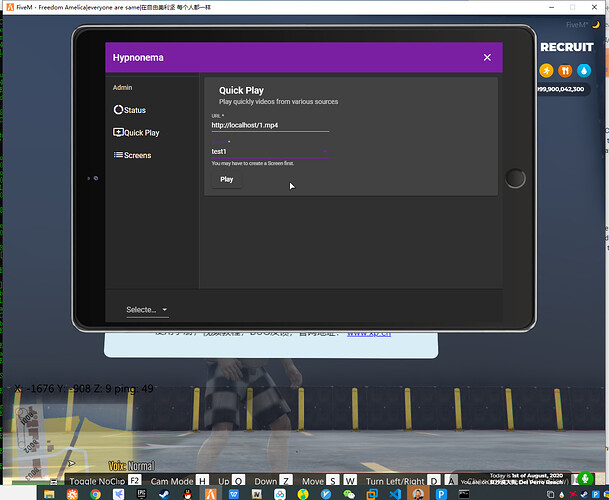Click the coordinates and ping readout text

84,388
